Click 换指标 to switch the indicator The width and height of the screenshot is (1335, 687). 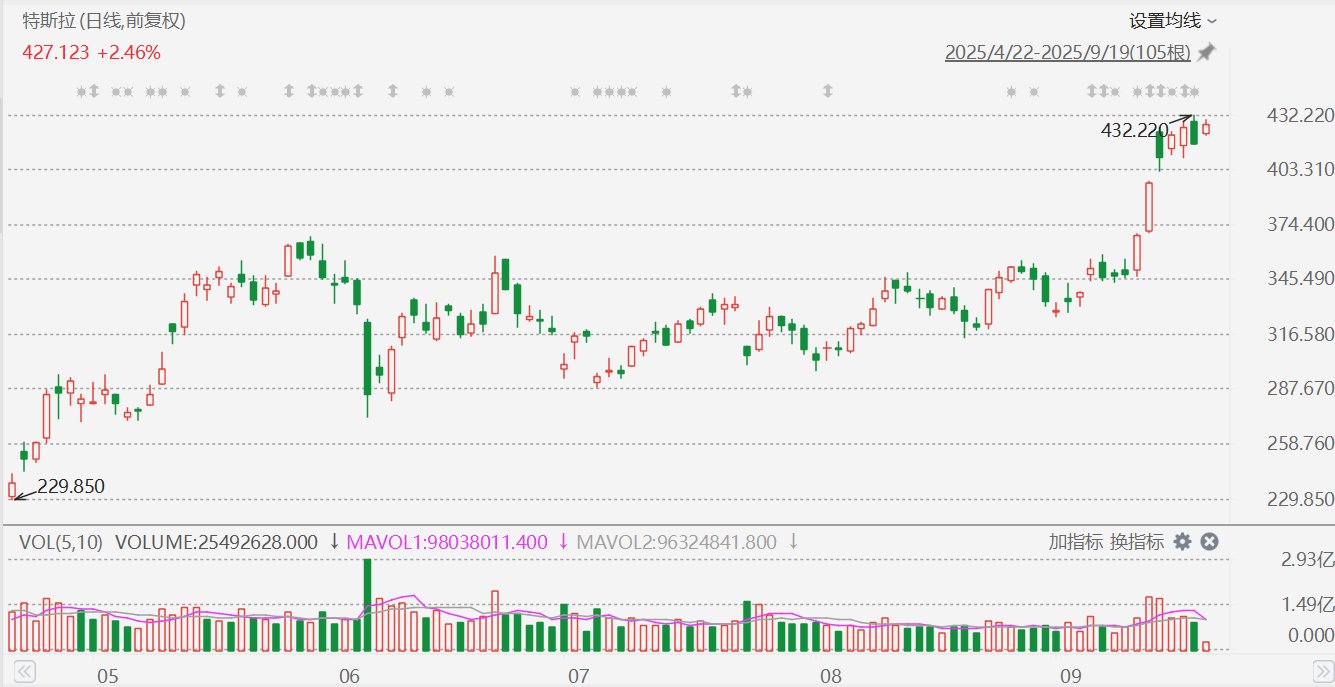click(1137, 542)
